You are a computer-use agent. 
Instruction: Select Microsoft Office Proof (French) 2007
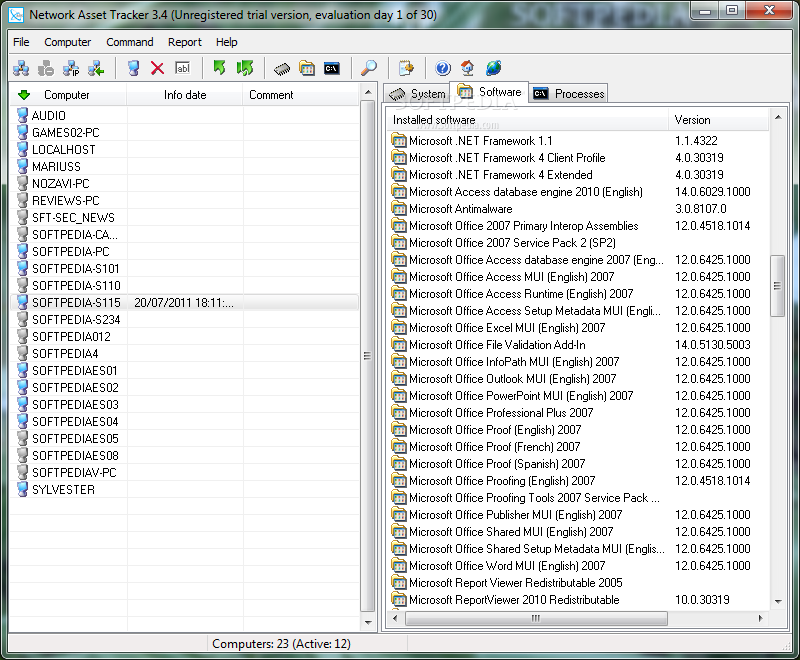click(495, 446)
